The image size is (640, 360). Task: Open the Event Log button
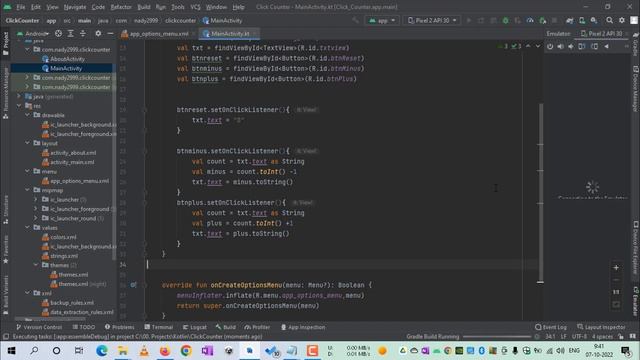click(x=551, y=327)
